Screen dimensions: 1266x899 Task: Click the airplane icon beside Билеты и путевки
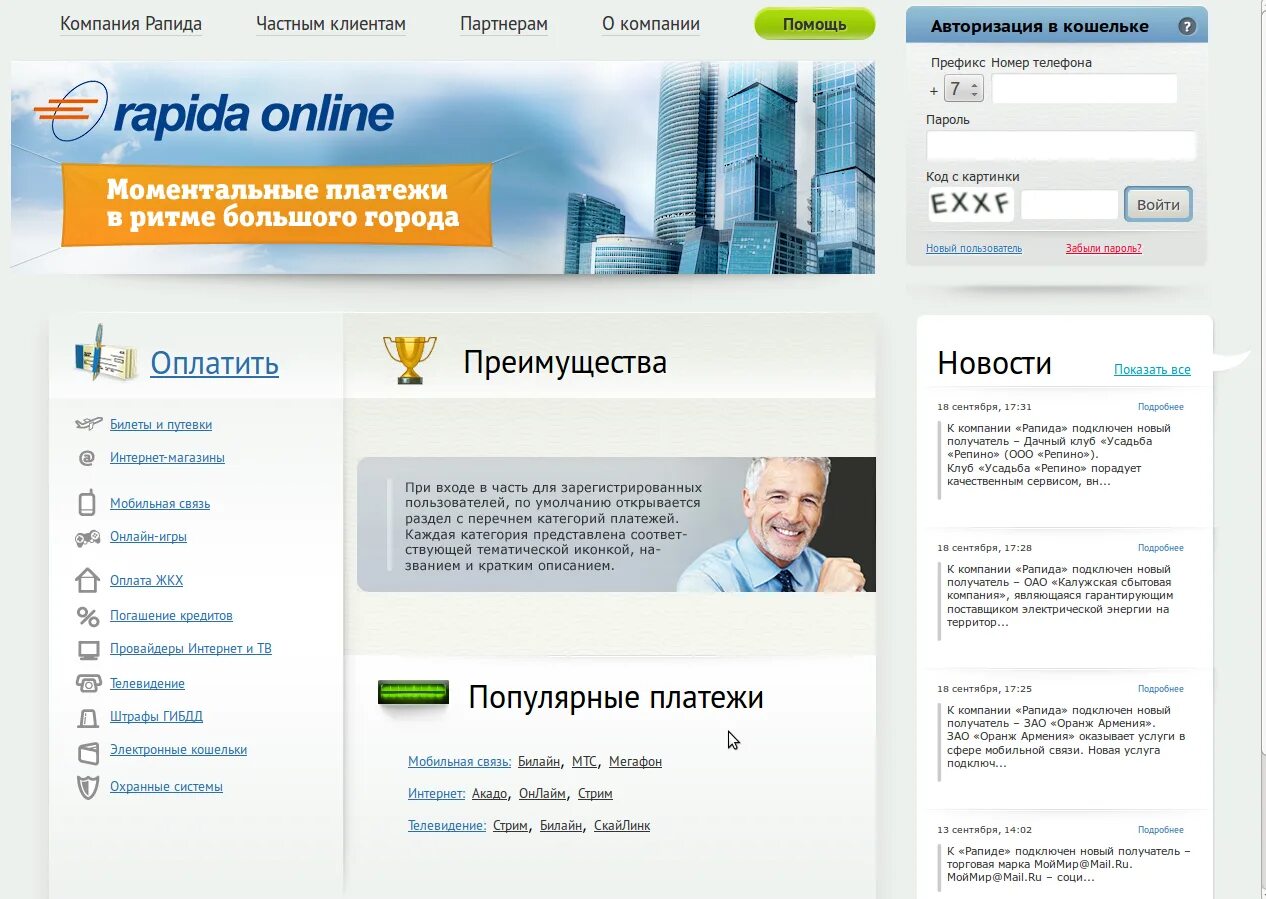[x=88, y=424]
